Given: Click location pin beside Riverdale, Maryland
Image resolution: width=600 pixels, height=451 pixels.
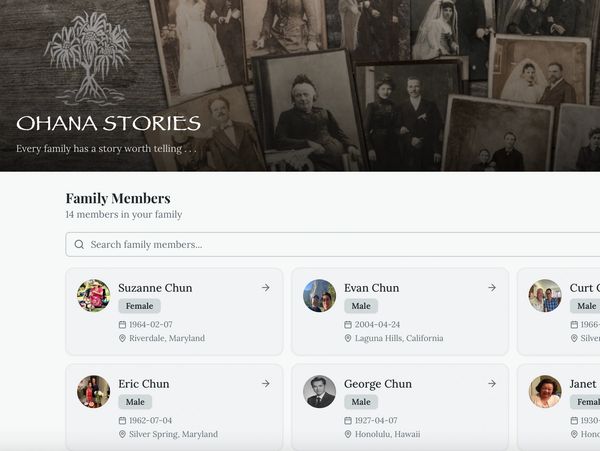Looking at the screenshot, I should [122, 339].
